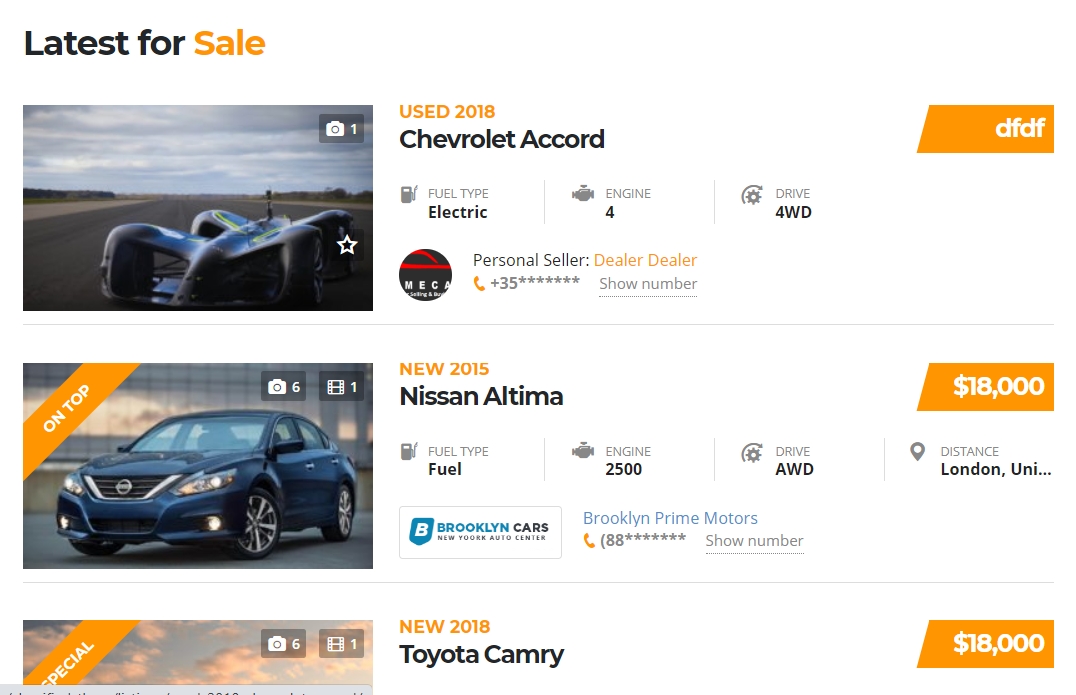The height and width of the screenshot is (695, 1076).
Task: Open the Chevrolet Accord listing title
Action: pos(502,139)
